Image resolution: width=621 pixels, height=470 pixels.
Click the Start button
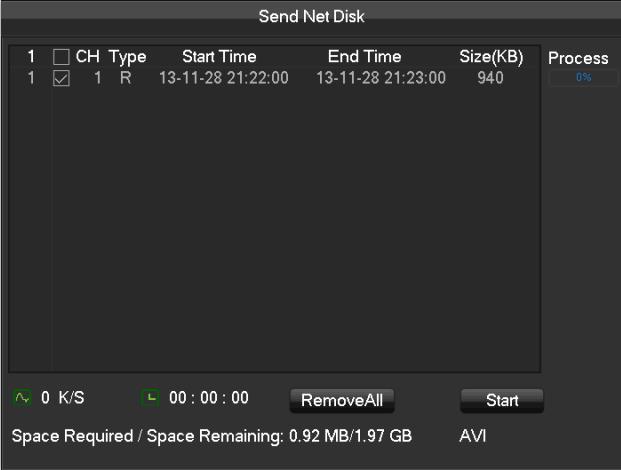point(502,400)
